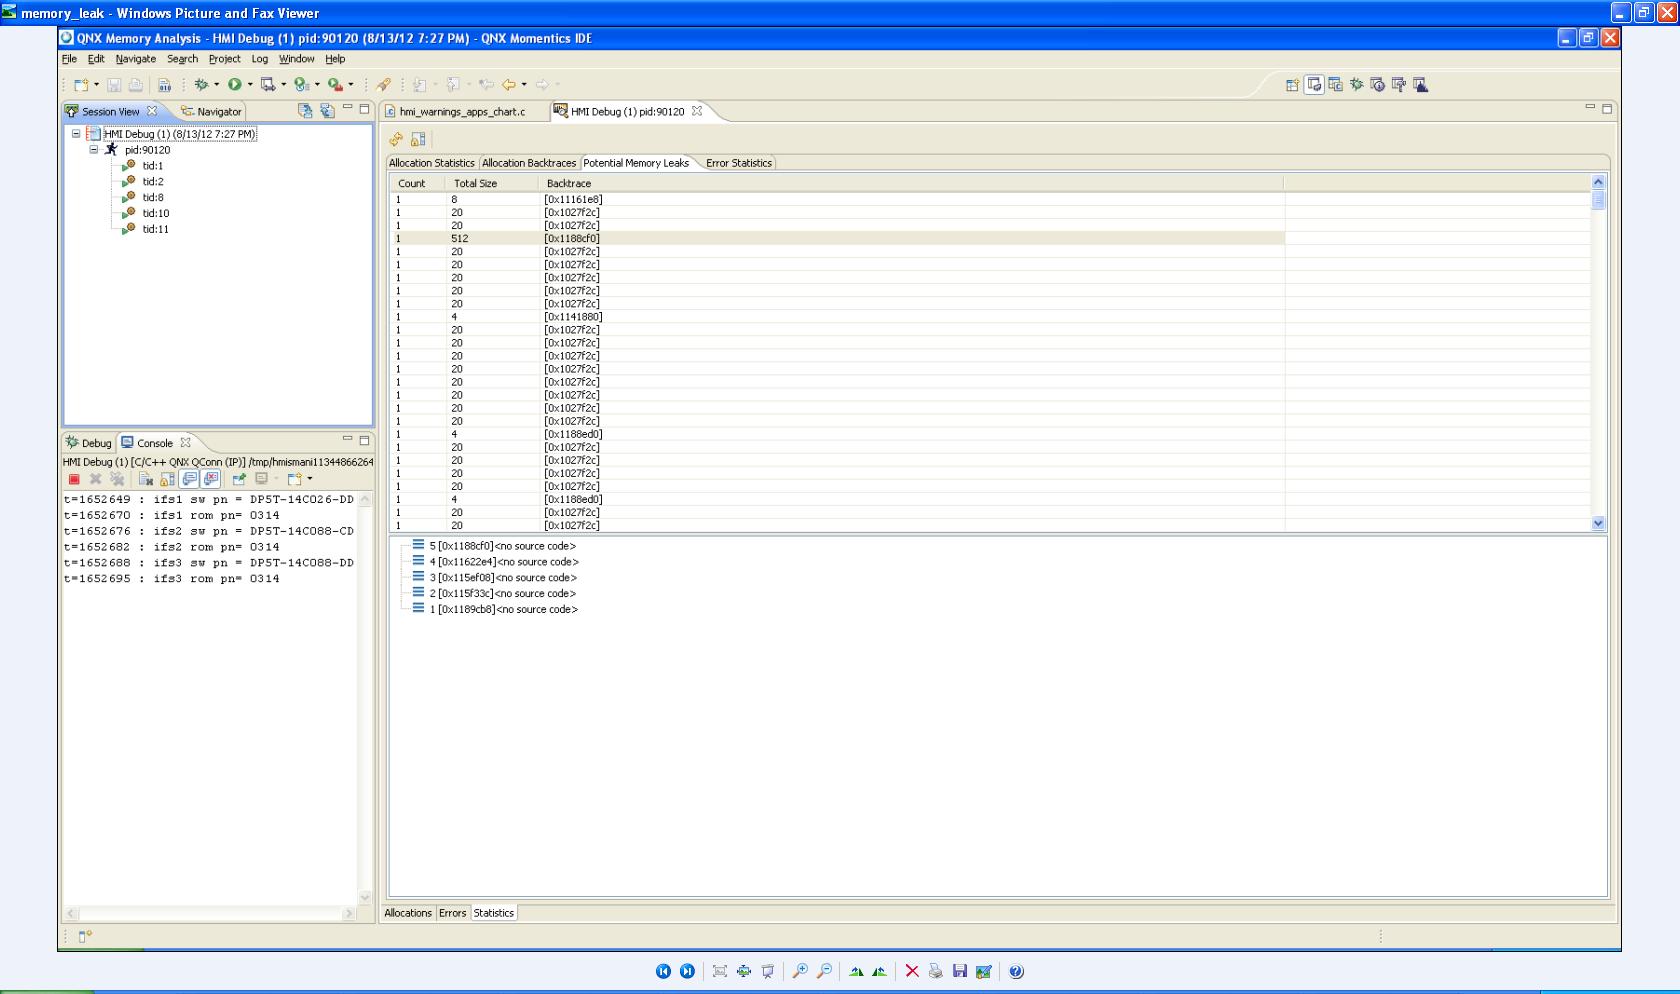Click Clear Console icon in console toolbar
The height and width of the screenshot is (994, 1680).
click(x=146, y=479)
